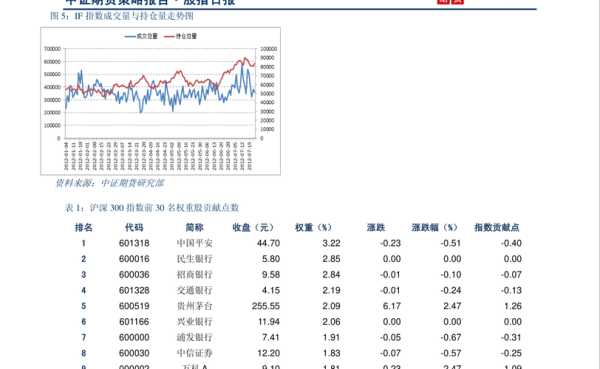Screen dimensions: 600x369
Task: Click the closing price 44.70
Action: 268,243
